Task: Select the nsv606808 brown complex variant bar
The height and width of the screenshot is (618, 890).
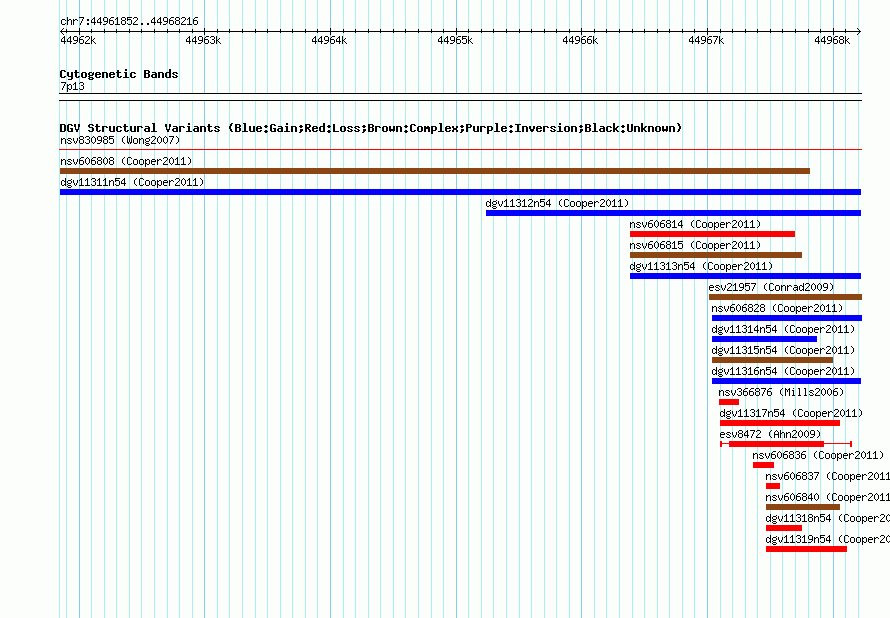Action: pyautogui.click(x=435, y=171)
